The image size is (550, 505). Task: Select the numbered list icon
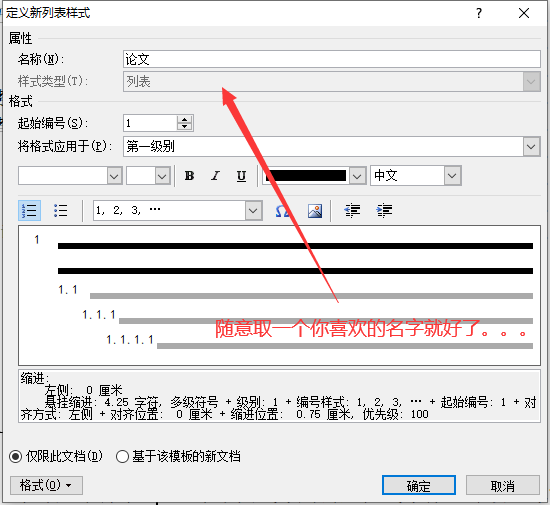(x=29, y=210)
